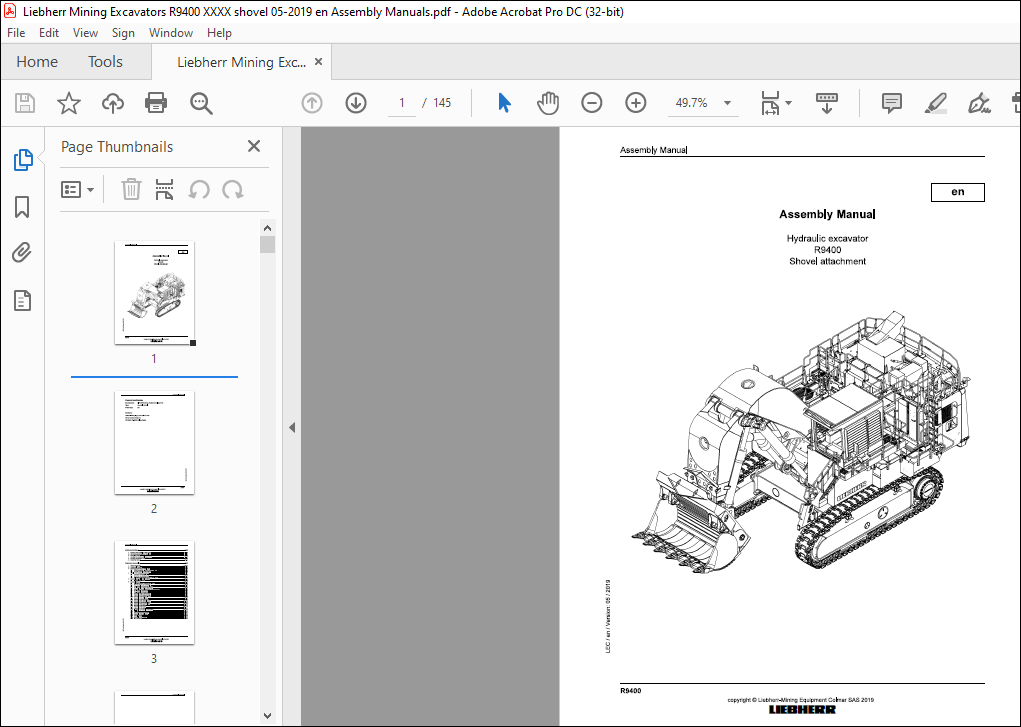Switch to the Tools tab
This screenshot has width=1021, height=727.
(x=105, y=62)
